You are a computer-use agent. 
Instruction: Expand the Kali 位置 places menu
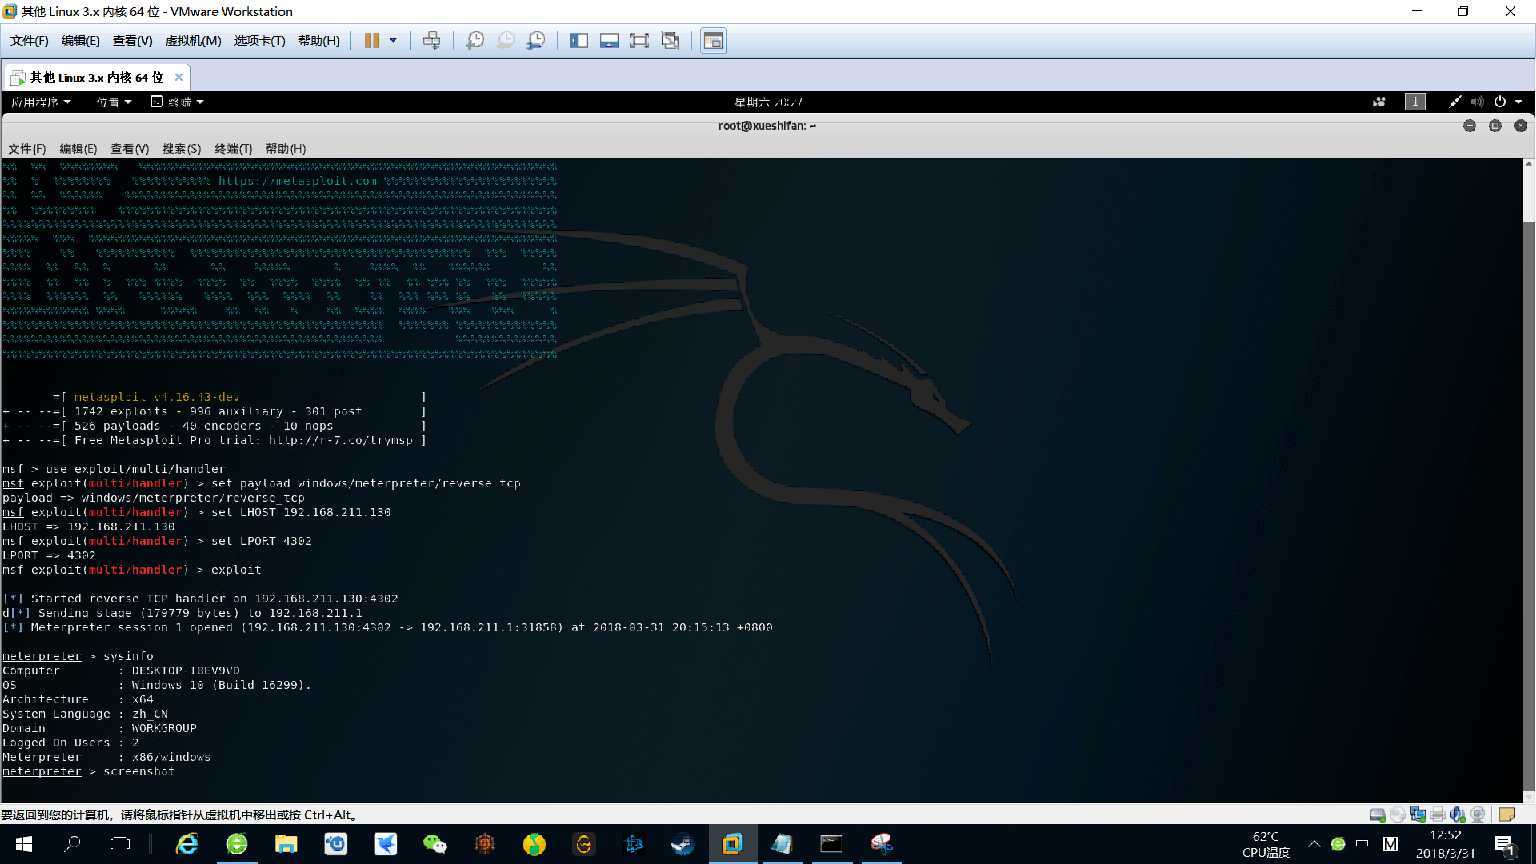pos(114,102)
